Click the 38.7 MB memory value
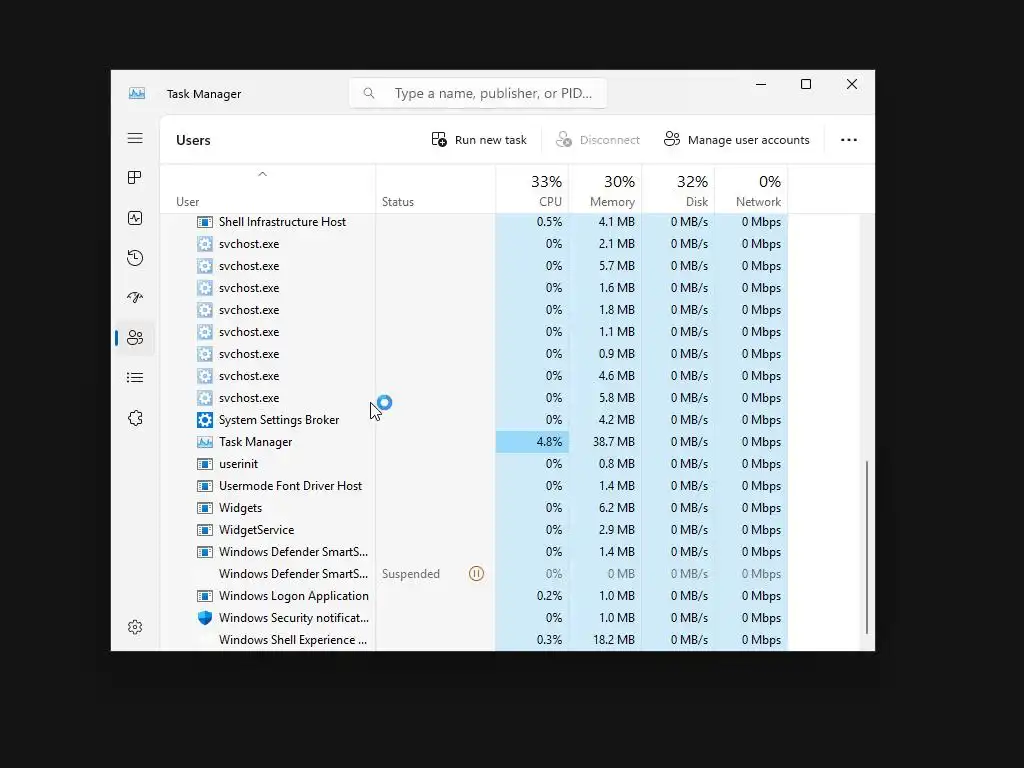 (614, 442)
